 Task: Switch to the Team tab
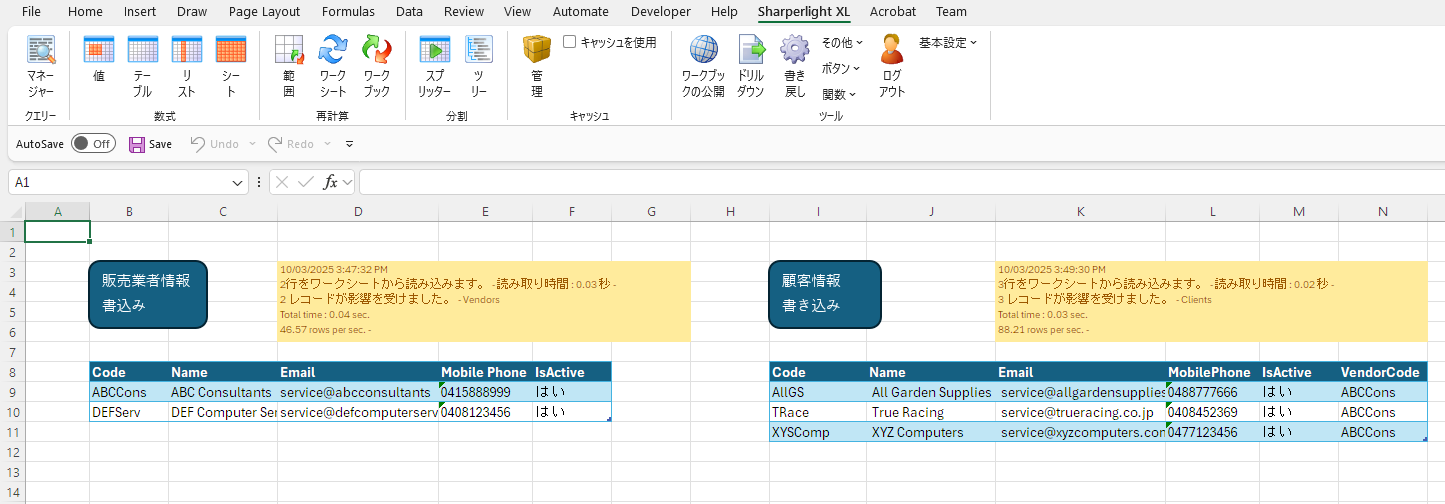[951, 12]
